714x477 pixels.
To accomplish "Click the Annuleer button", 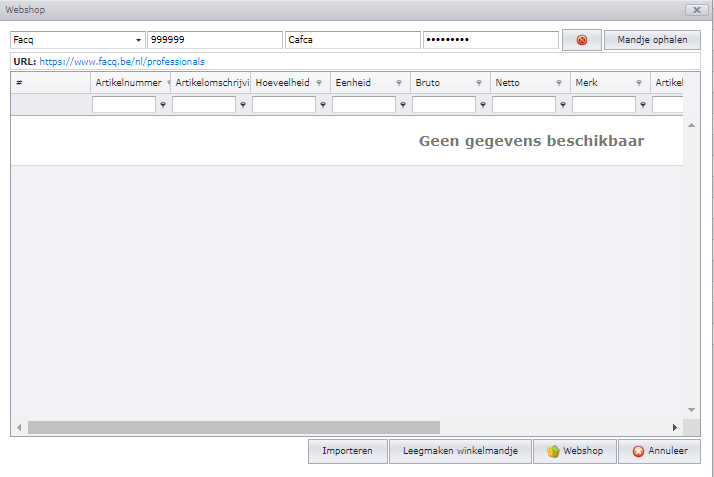I will pyautogui.click(x=659, y=451).
